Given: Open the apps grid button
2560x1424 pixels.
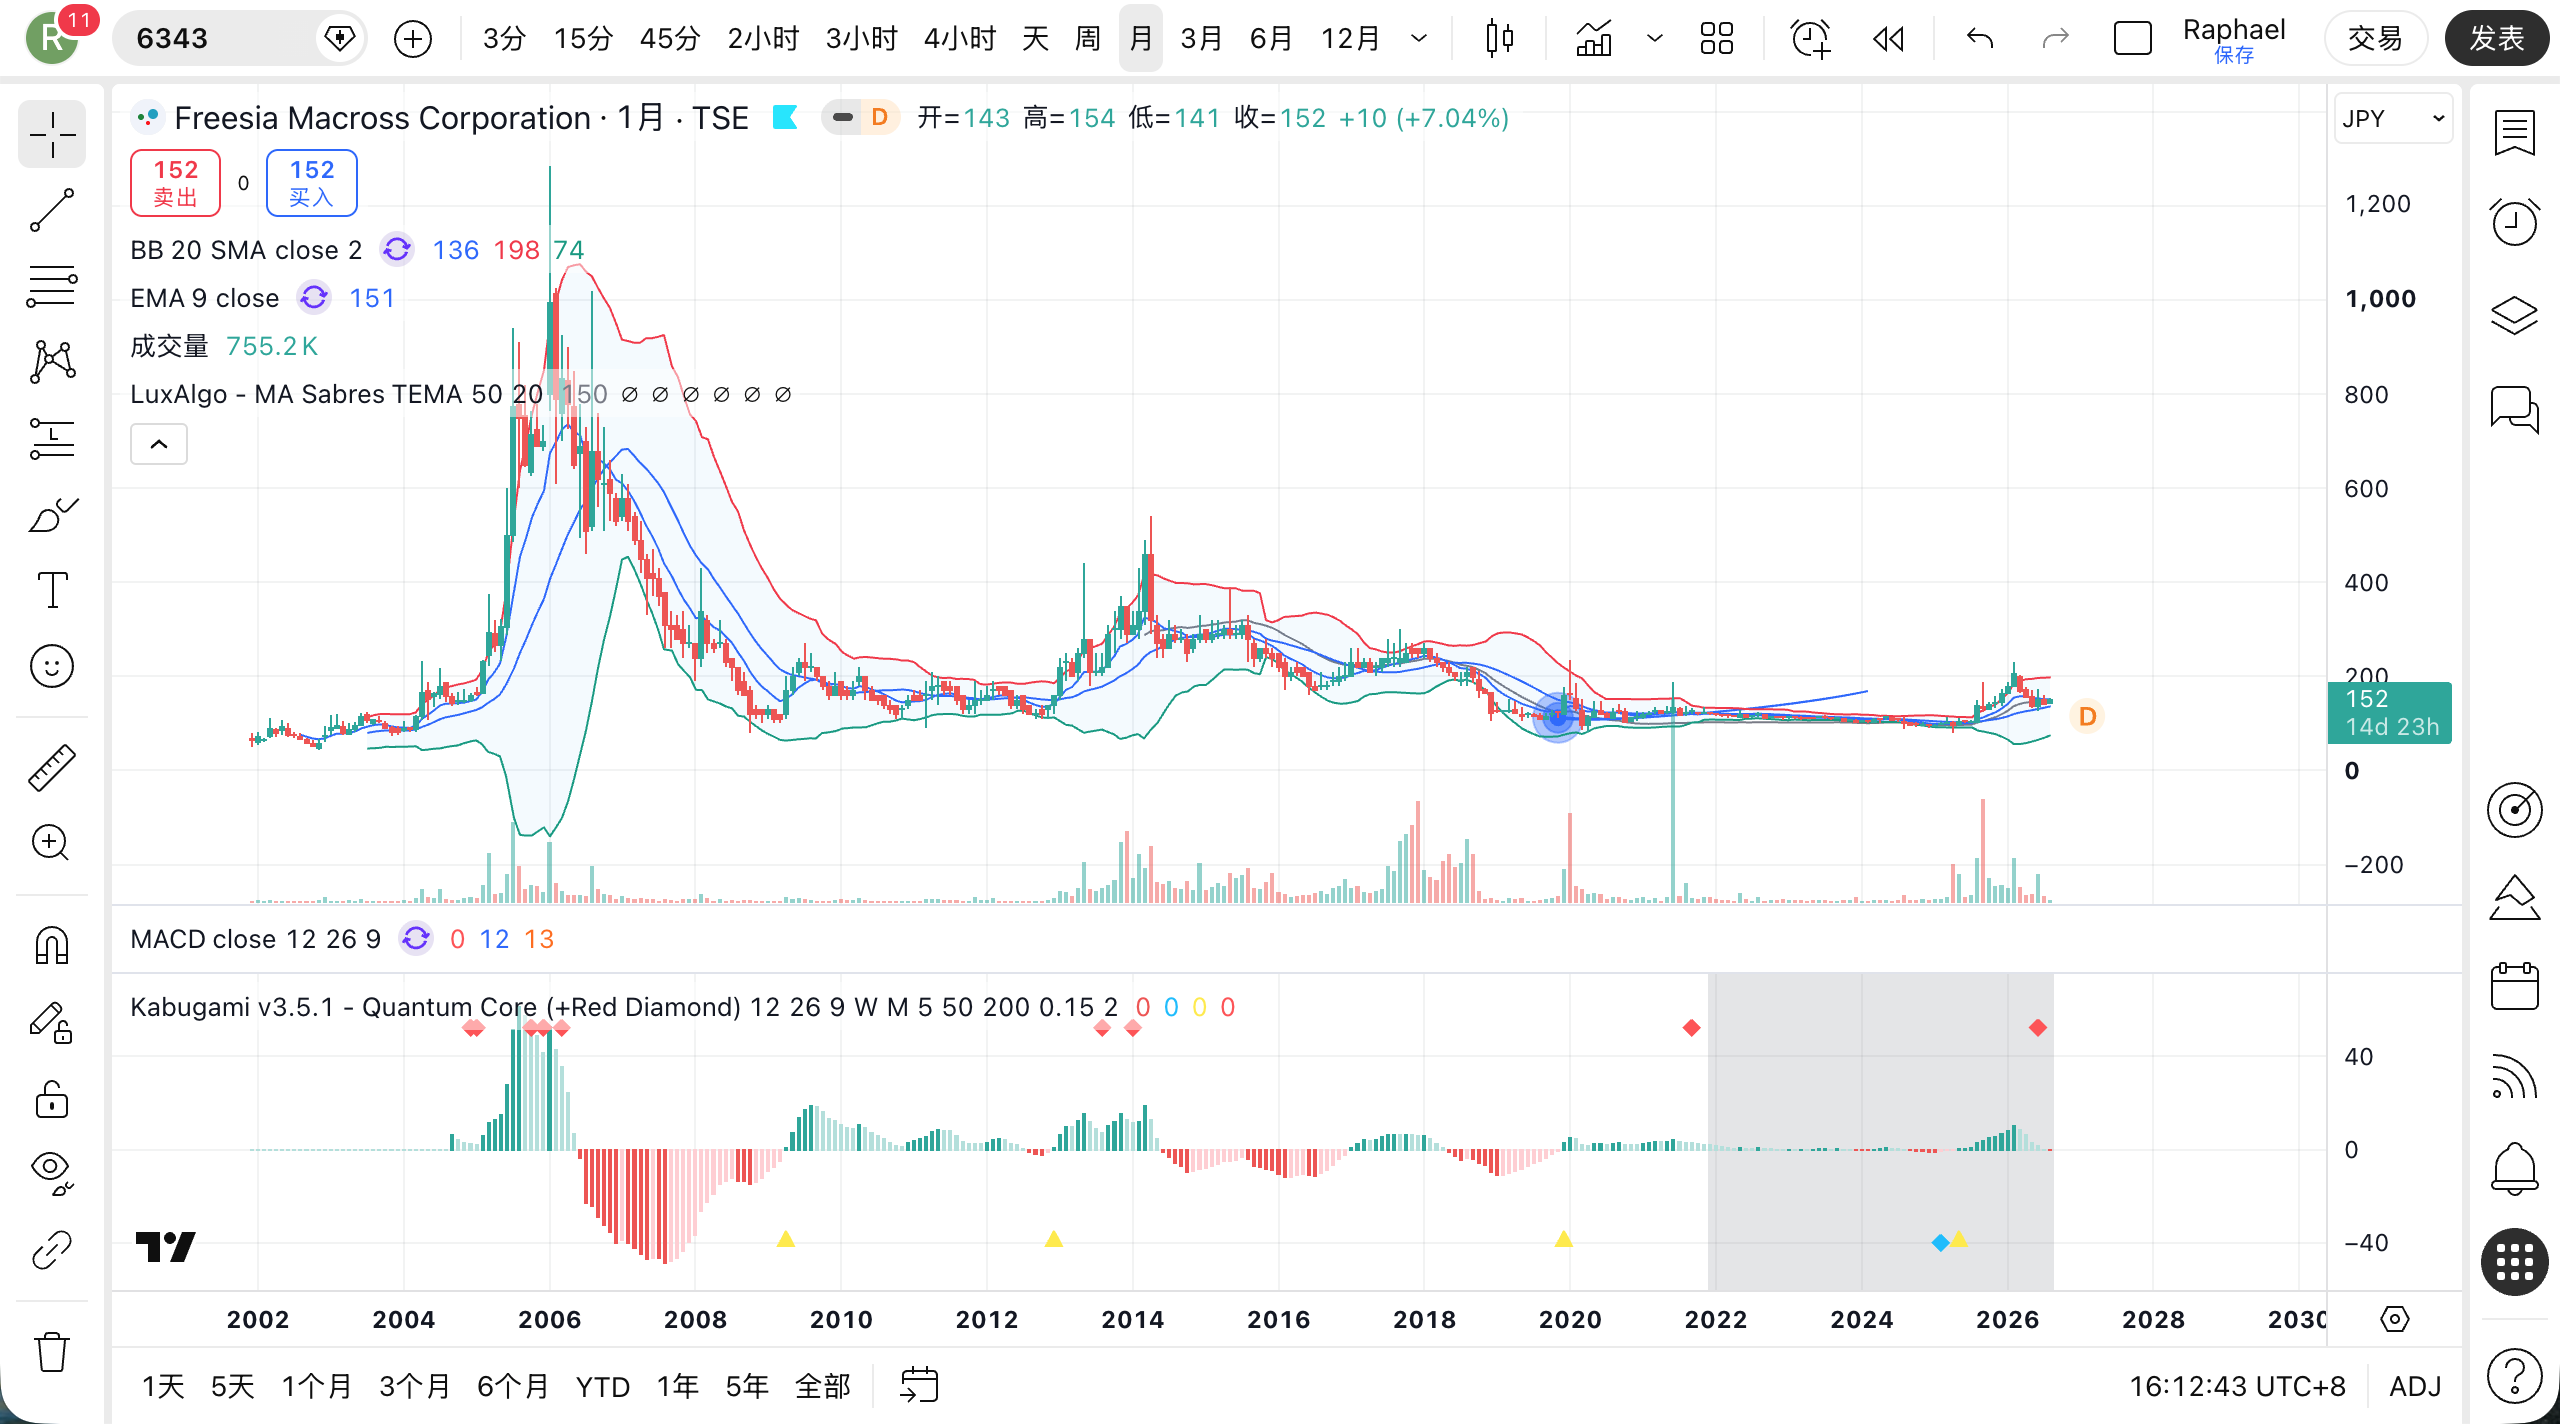Looking at the screenshot, I should 2514,1262.
